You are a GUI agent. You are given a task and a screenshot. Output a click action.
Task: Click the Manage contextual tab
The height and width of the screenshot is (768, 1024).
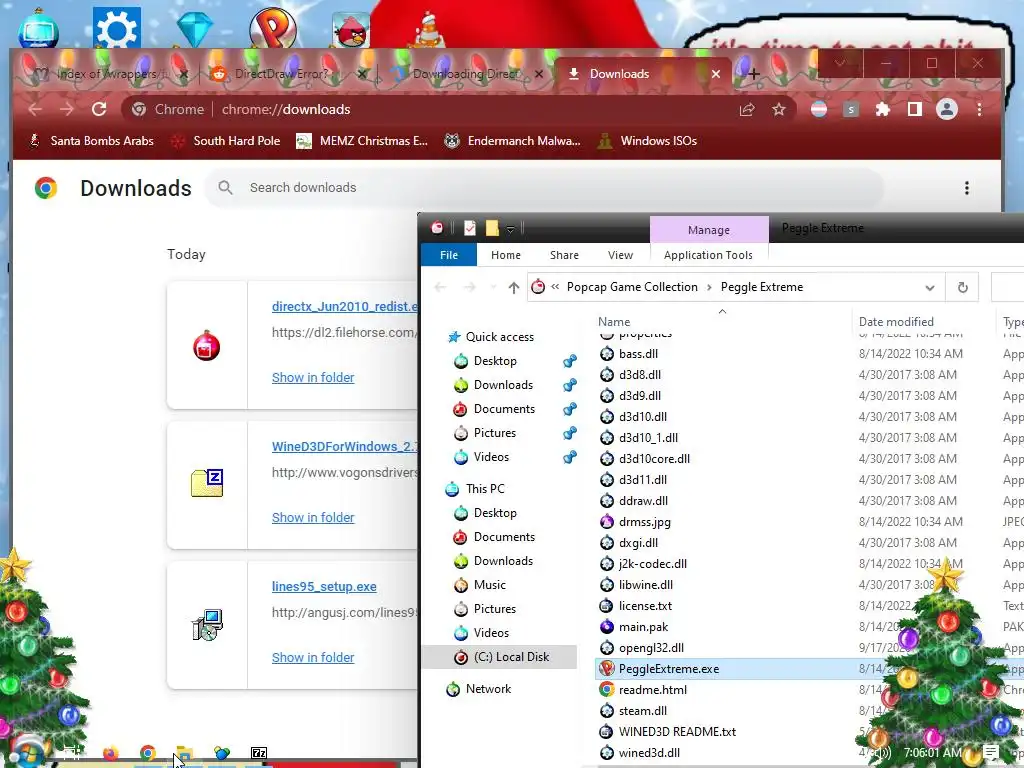tap(709, 230)
